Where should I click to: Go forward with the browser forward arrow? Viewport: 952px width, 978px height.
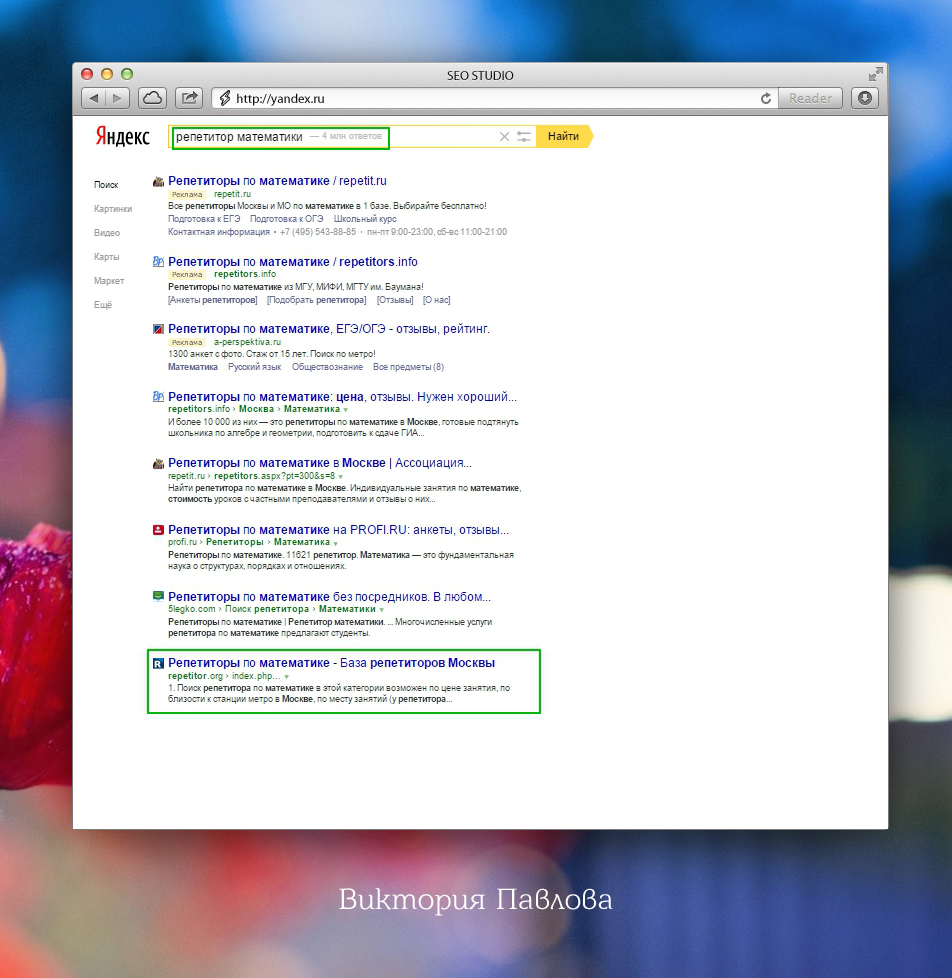coord(117,98)
